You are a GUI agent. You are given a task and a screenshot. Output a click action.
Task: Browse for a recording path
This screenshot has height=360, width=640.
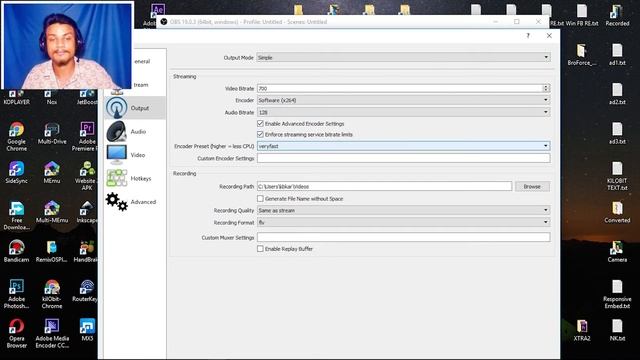pyautogui.click(x=532, y=187)
